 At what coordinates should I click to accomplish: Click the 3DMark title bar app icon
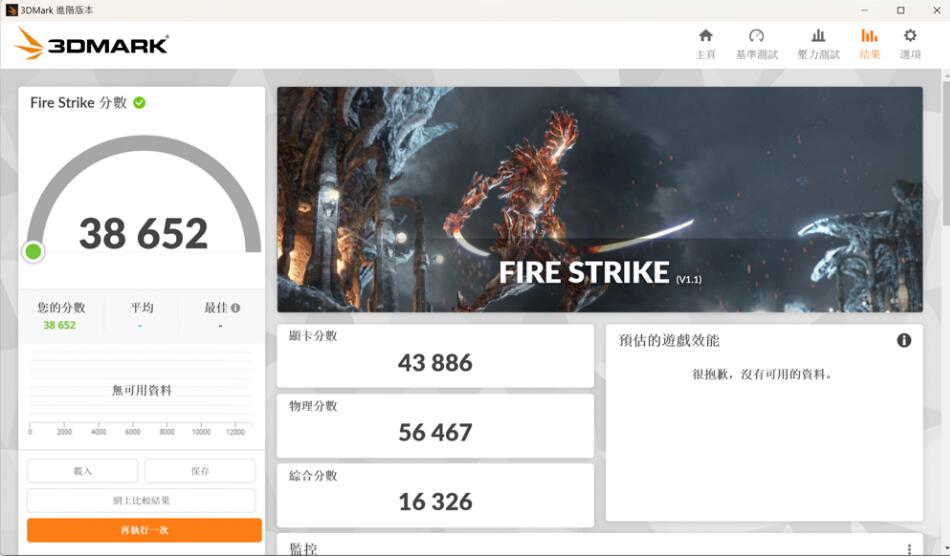11,10
